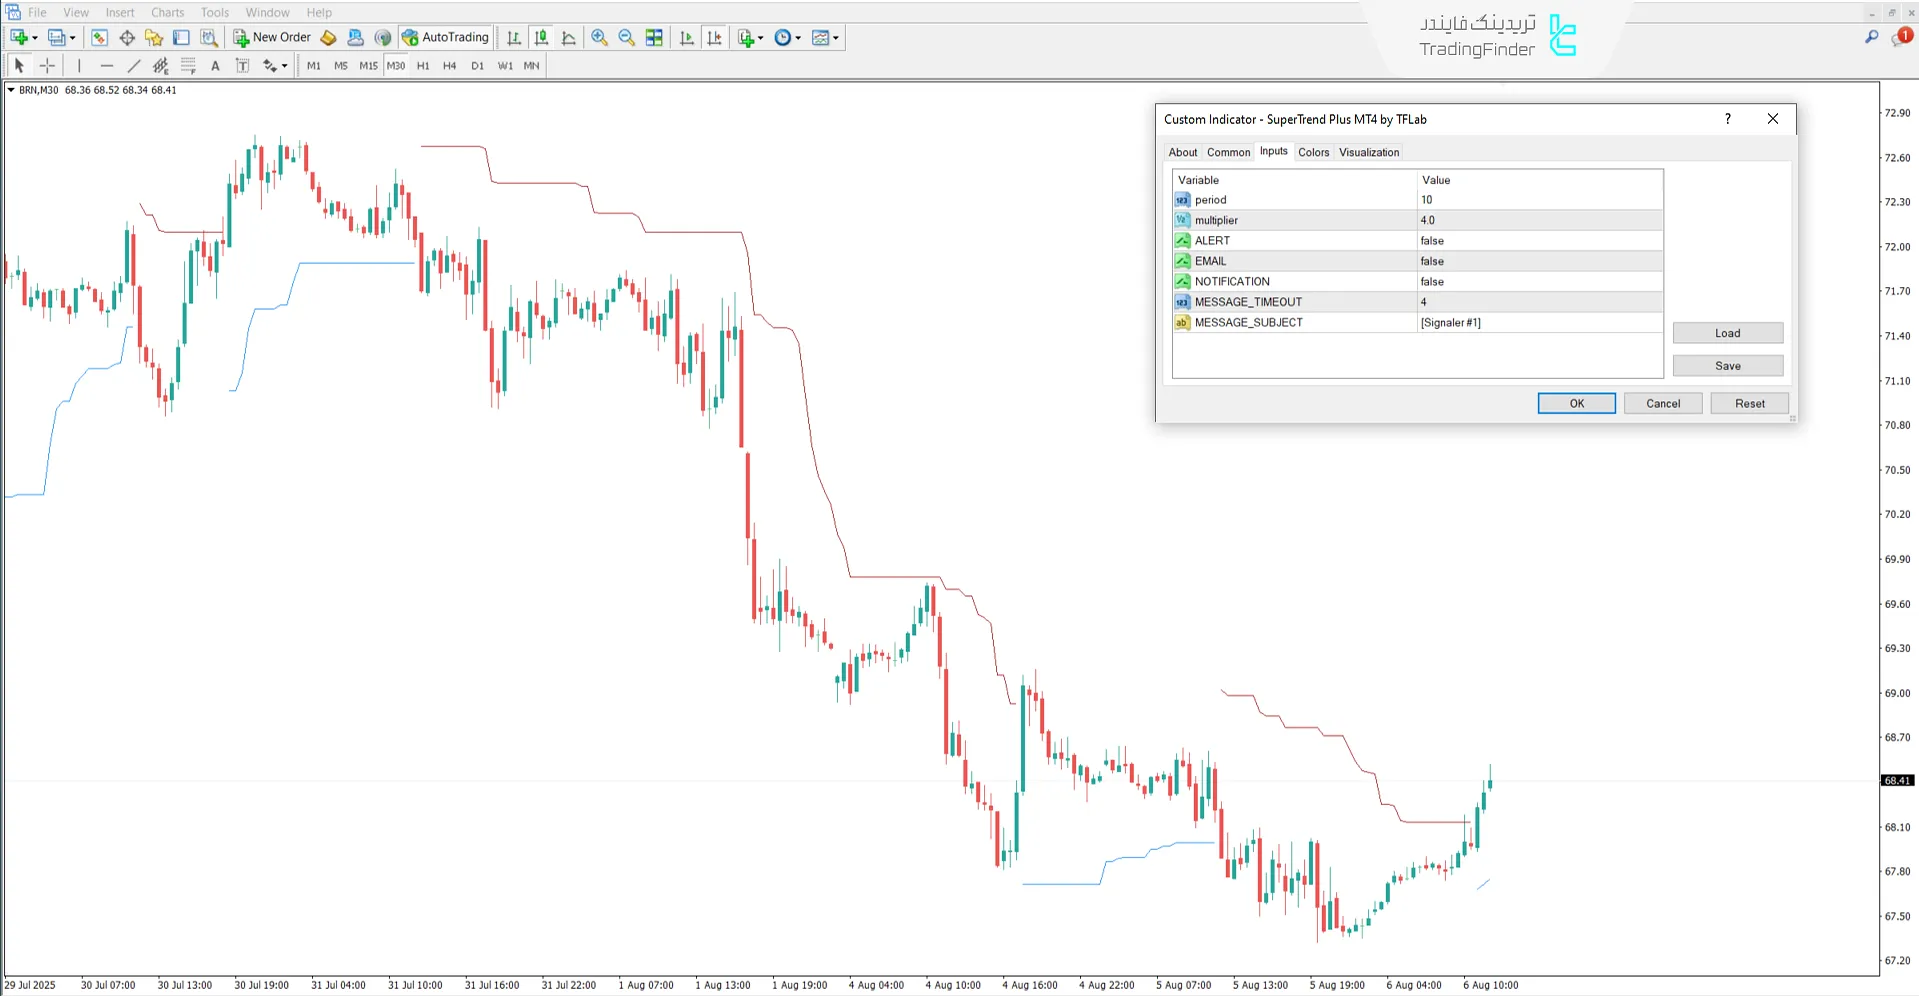Image resolution: width=1919 pixels, height=996 pixels.
Task: Select the trendline drawing tool
Action: (x=134, y=66)
